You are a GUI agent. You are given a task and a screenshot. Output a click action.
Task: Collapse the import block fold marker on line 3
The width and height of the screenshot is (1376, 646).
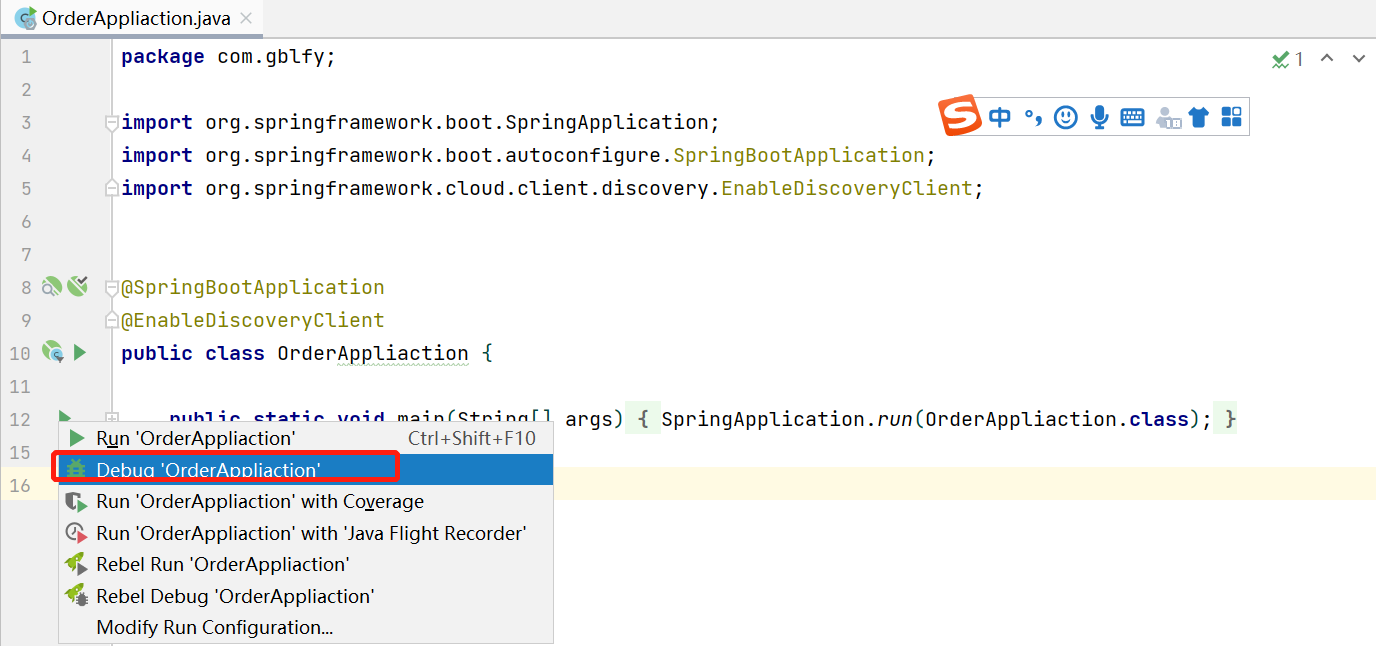pos(111,123)
